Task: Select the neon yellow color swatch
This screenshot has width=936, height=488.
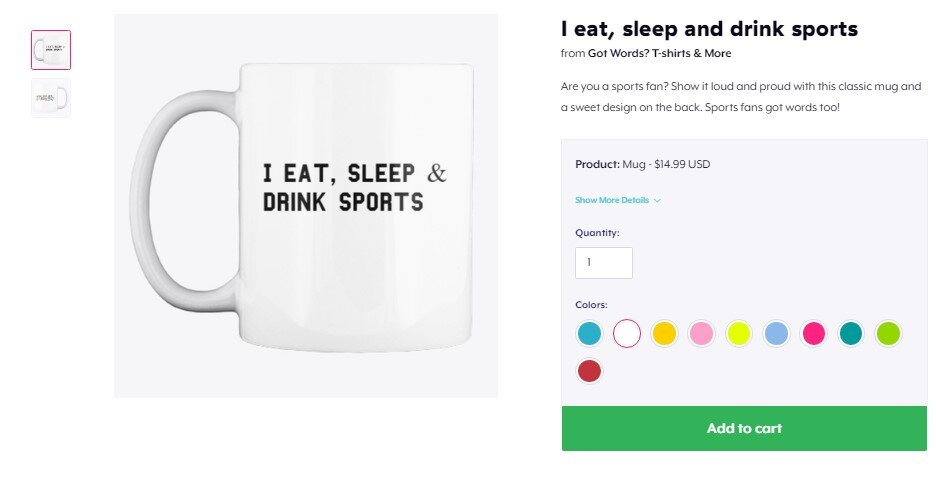Action: (739, 333)
